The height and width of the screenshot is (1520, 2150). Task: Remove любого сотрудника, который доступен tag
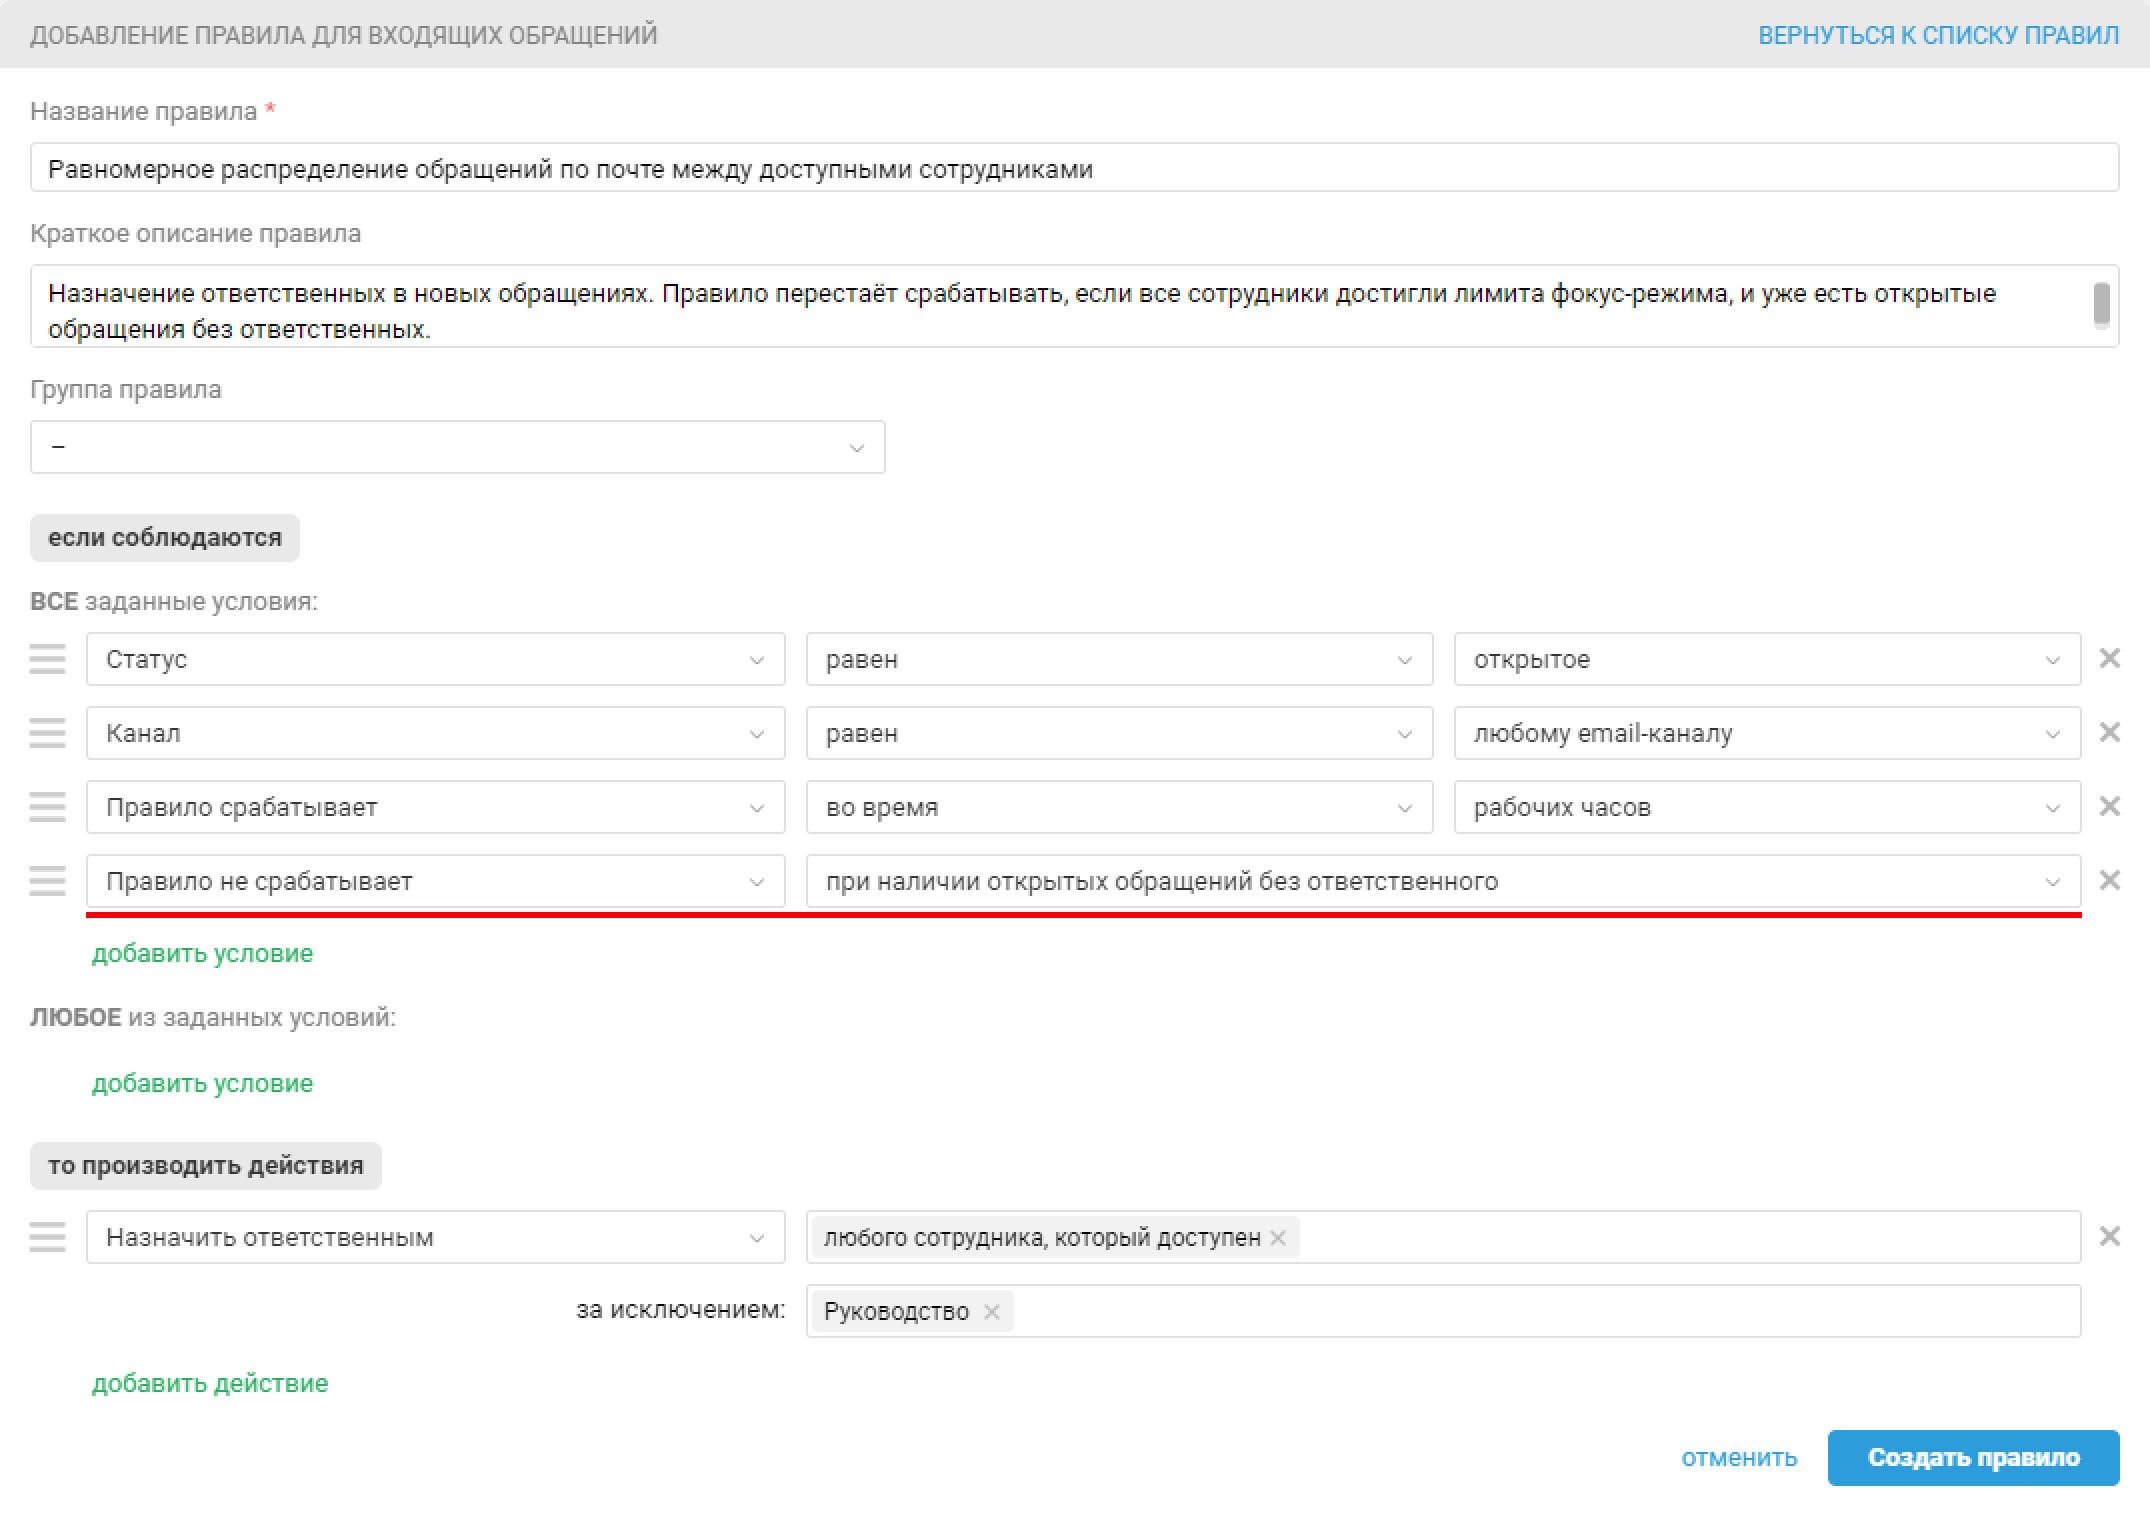[x=1277, y=1237]
